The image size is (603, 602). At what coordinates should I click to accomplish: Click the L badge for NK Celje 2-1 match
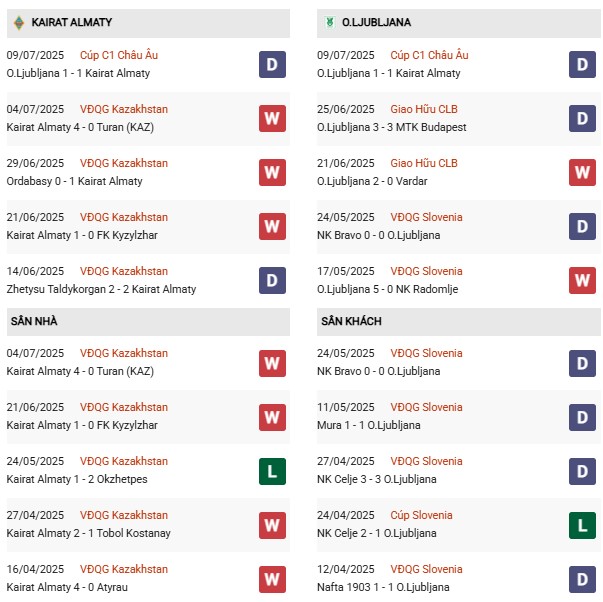(x=583, y=524)
